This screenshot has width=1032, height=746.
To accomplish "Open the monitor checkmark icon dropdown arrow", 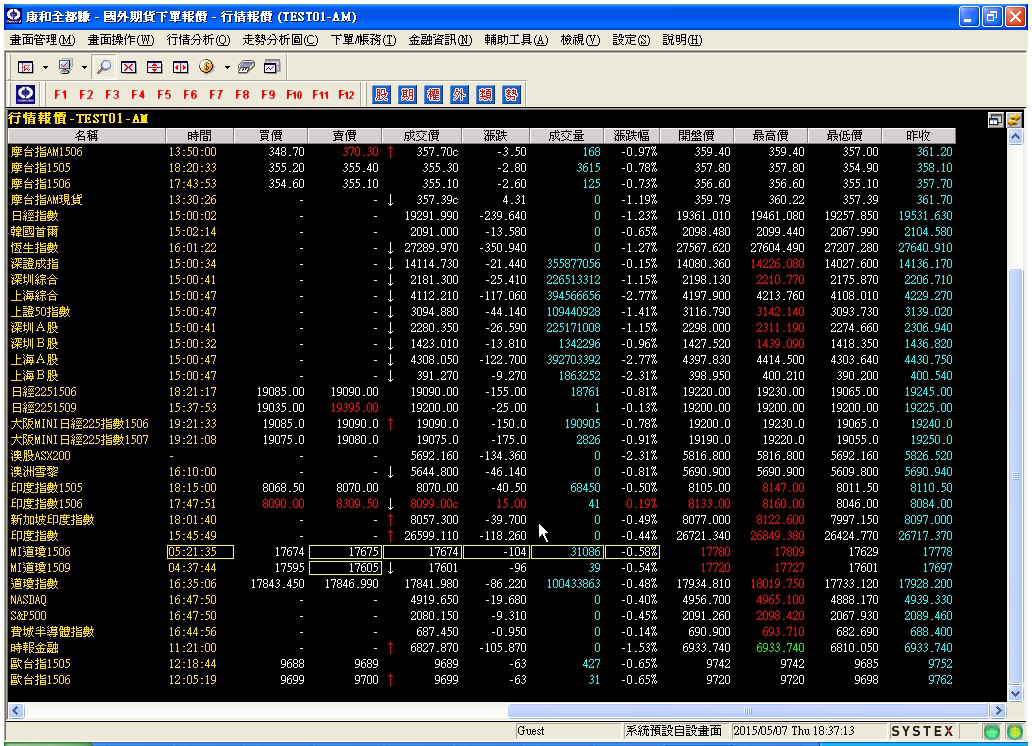I will tap(84, 67).
